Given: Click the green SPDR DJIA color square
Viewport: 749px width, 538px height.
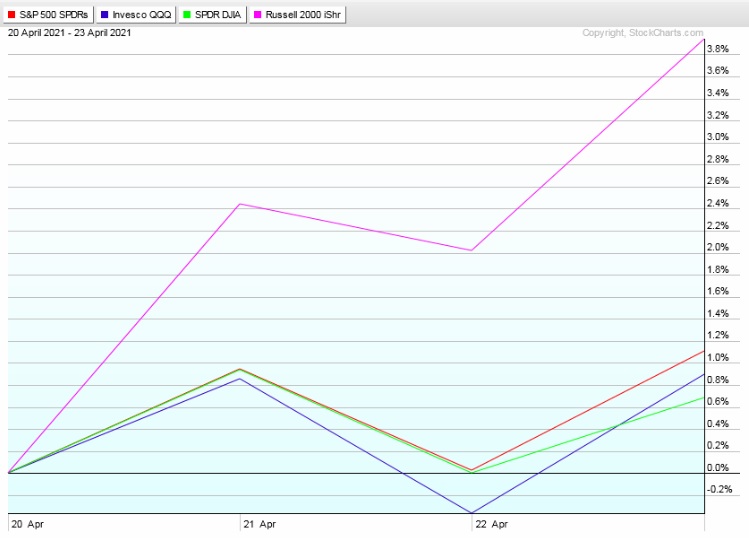Looking at the screenshot, I should 187,15.
